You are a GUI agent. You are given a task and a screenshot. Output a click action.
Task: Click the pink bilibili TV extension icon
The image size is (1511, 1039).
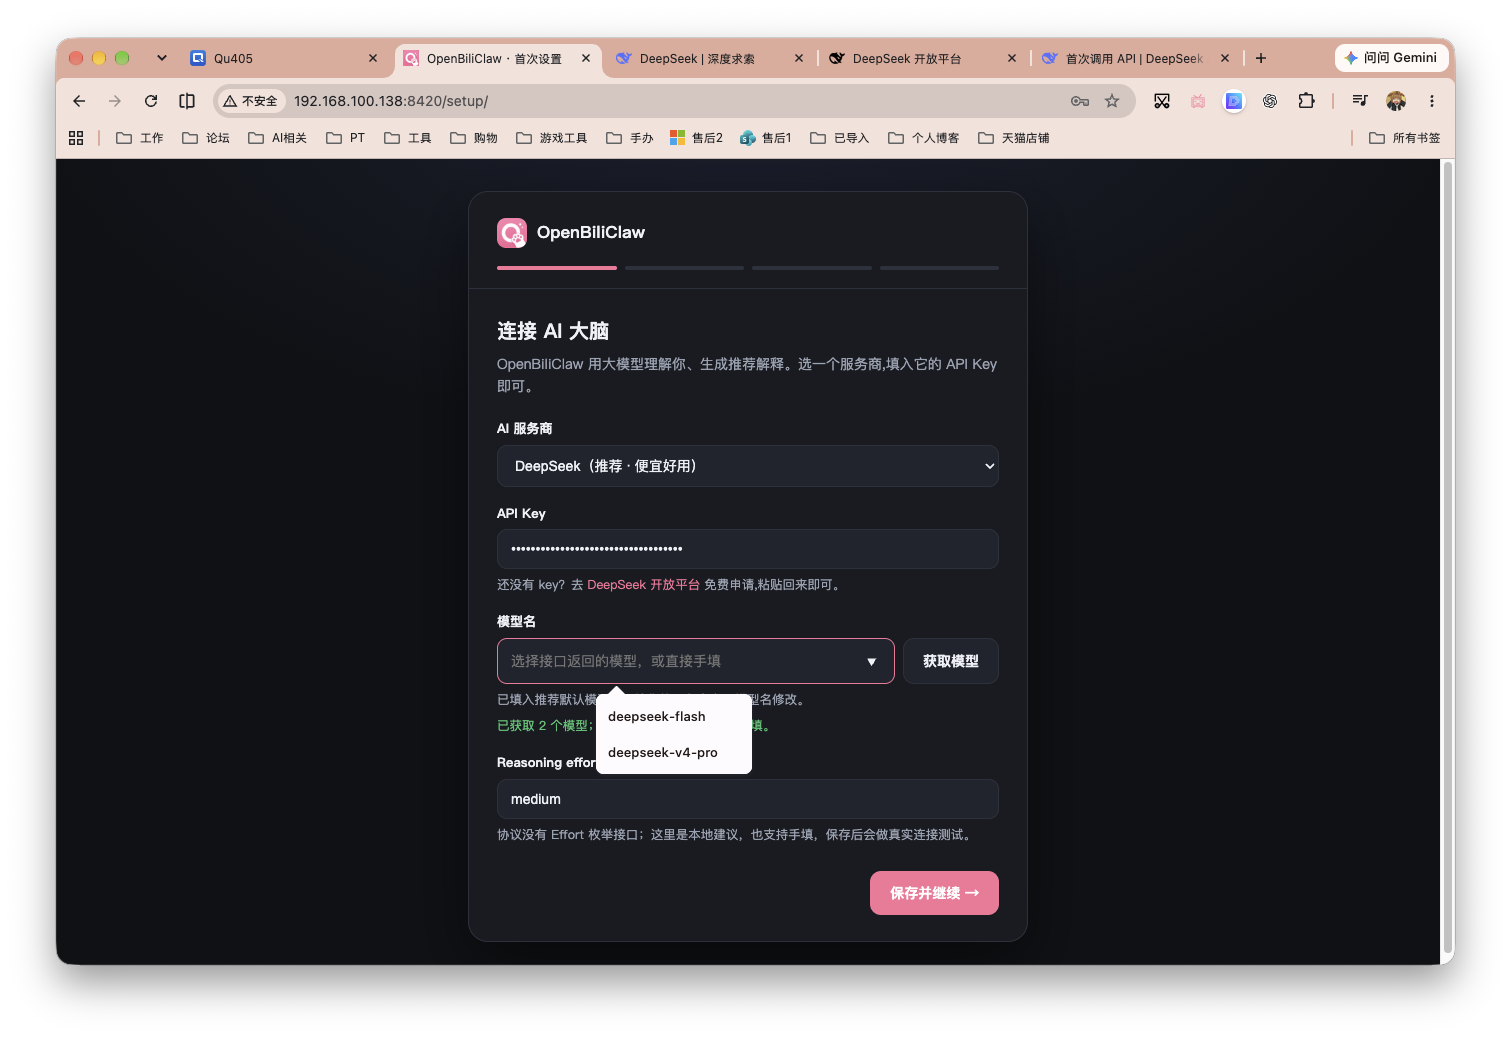[x=1198, y=101]
